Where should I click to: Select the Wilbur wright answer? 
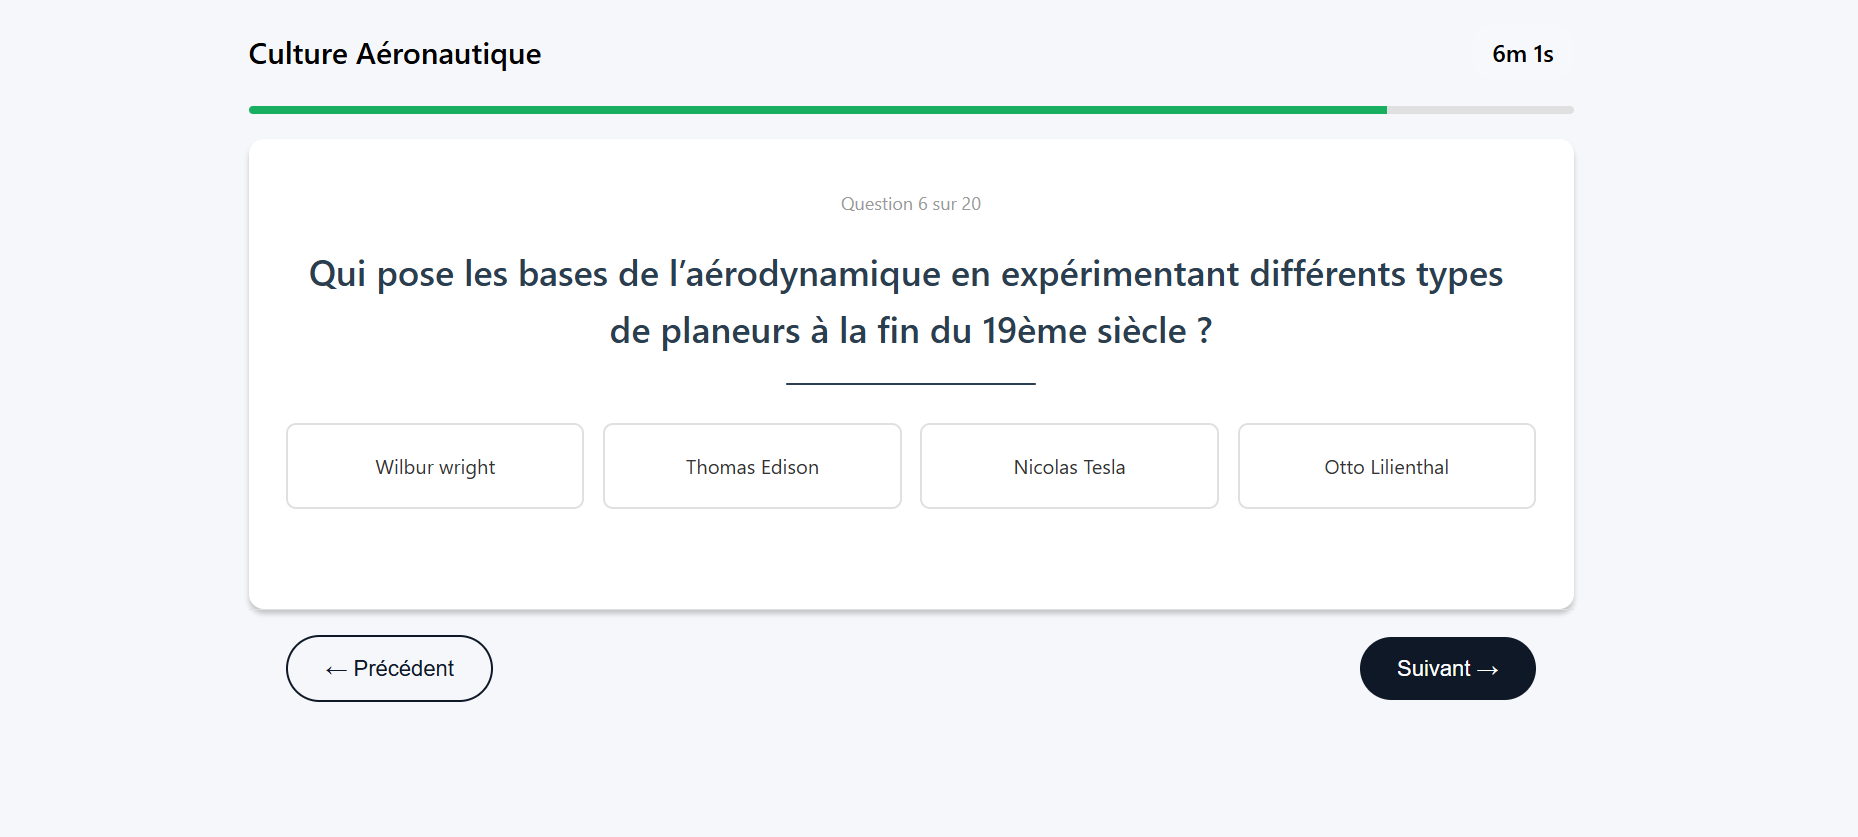435,467
